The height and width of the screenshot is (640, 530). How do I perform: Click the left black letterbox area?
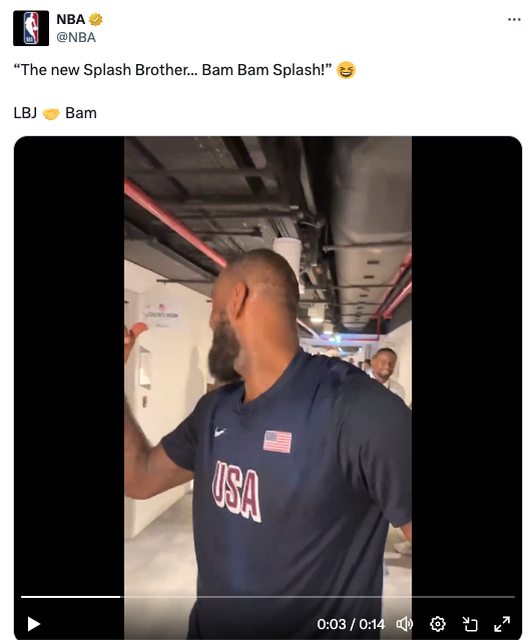69,367
